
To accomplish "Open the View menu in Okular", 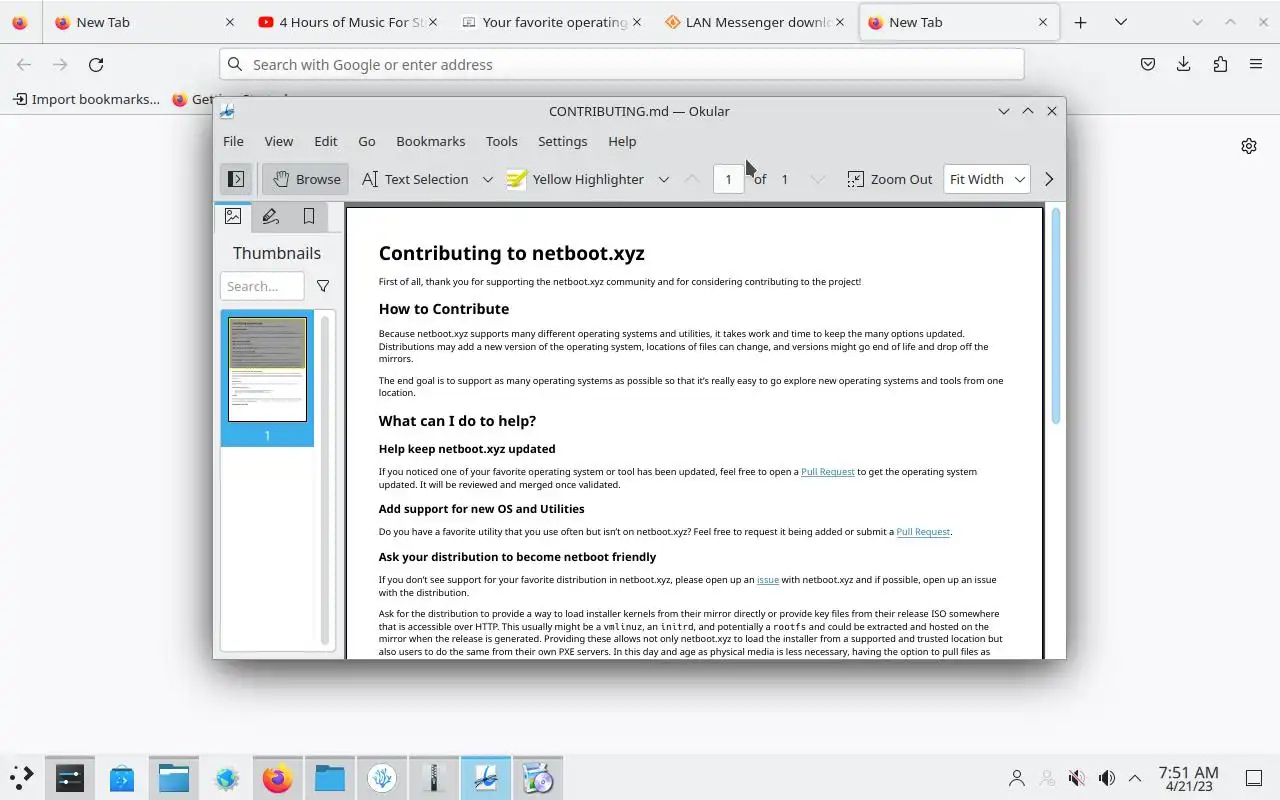I will click(279, 141).
